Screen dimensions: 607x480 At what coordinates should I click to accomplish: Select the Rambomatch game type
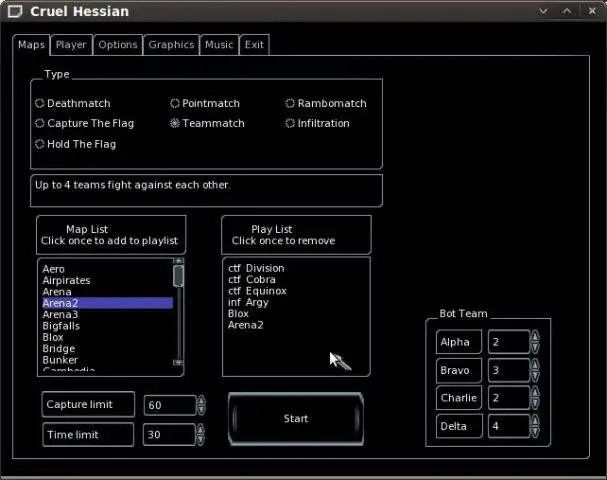[326, 103]
